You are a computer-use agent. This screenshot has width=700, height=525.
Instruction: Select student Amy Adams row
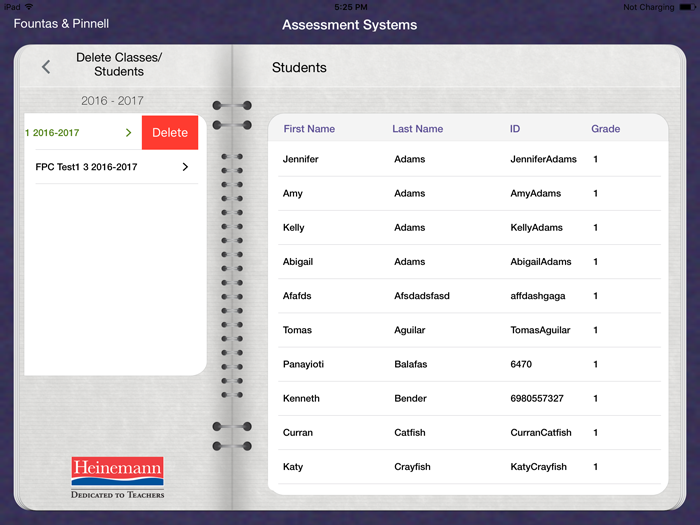click(466, 193)
